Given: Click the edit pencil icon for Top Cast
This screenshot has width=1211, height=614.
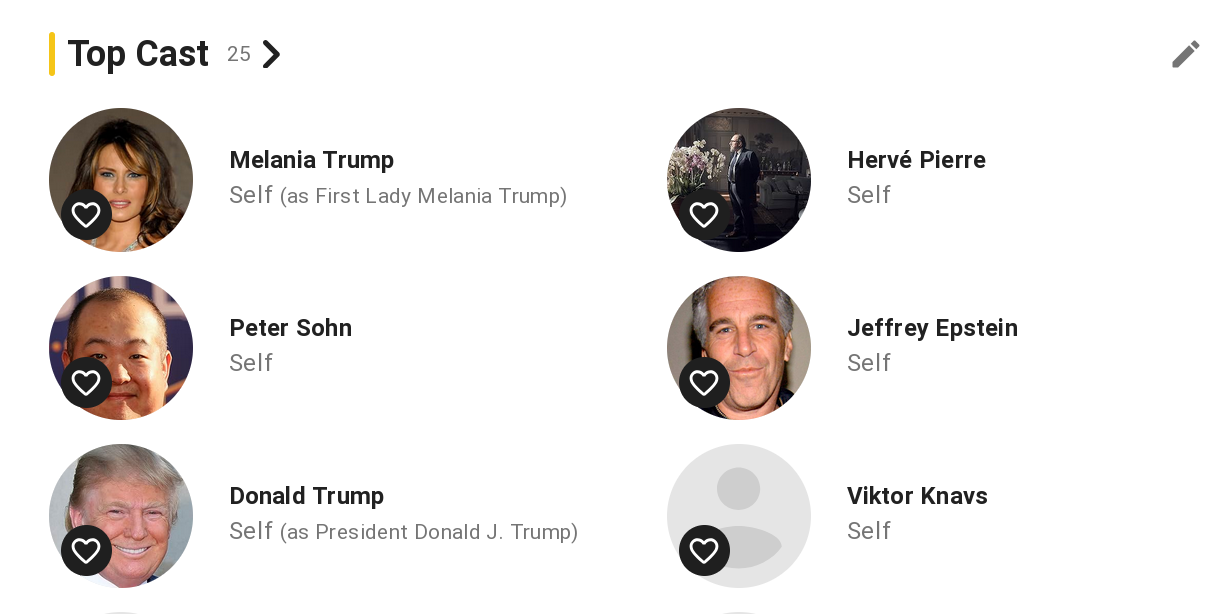Looking at the screenshot, I should coord(1185,54).
